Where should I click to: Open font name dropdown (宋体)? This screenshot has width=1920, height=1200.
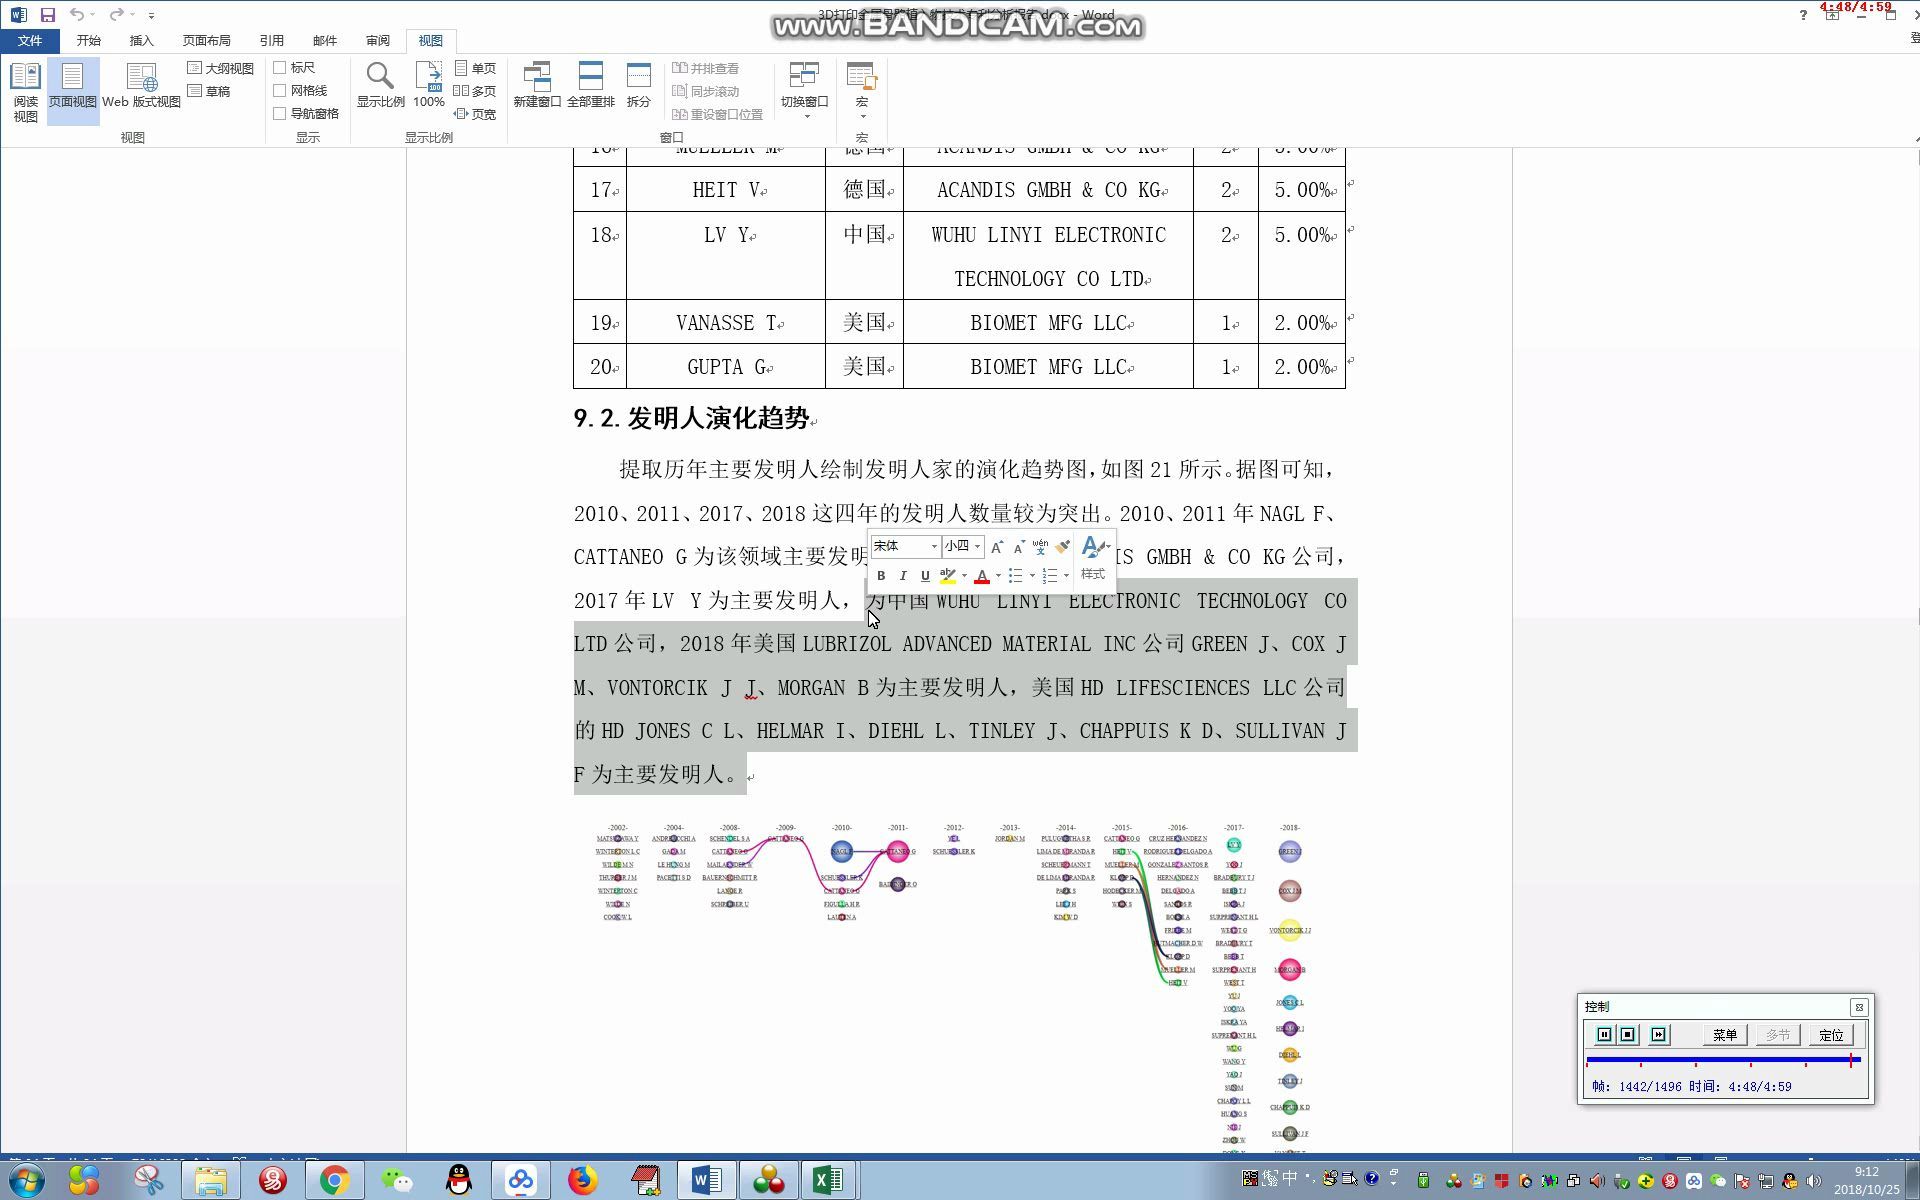click(x=934, y=546)
